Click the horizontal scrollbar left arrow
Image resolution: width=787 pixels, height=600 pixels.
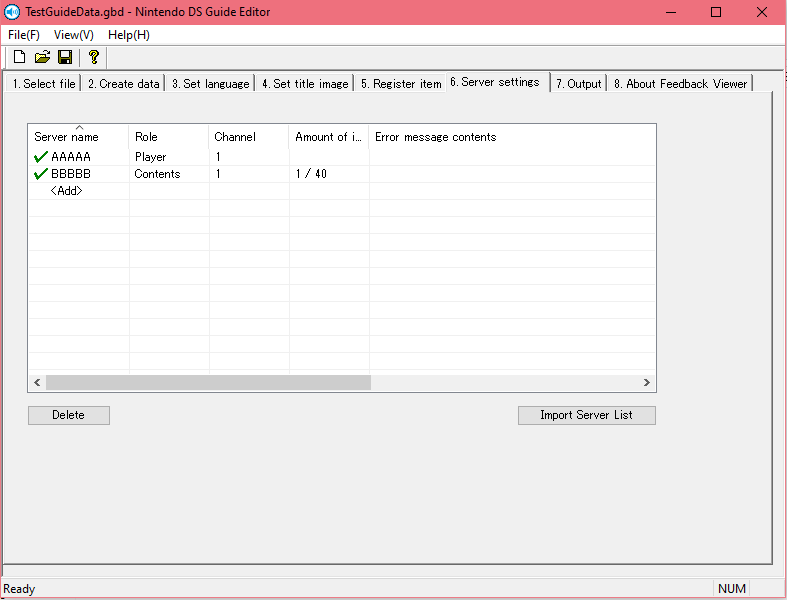tap(37, 383)
